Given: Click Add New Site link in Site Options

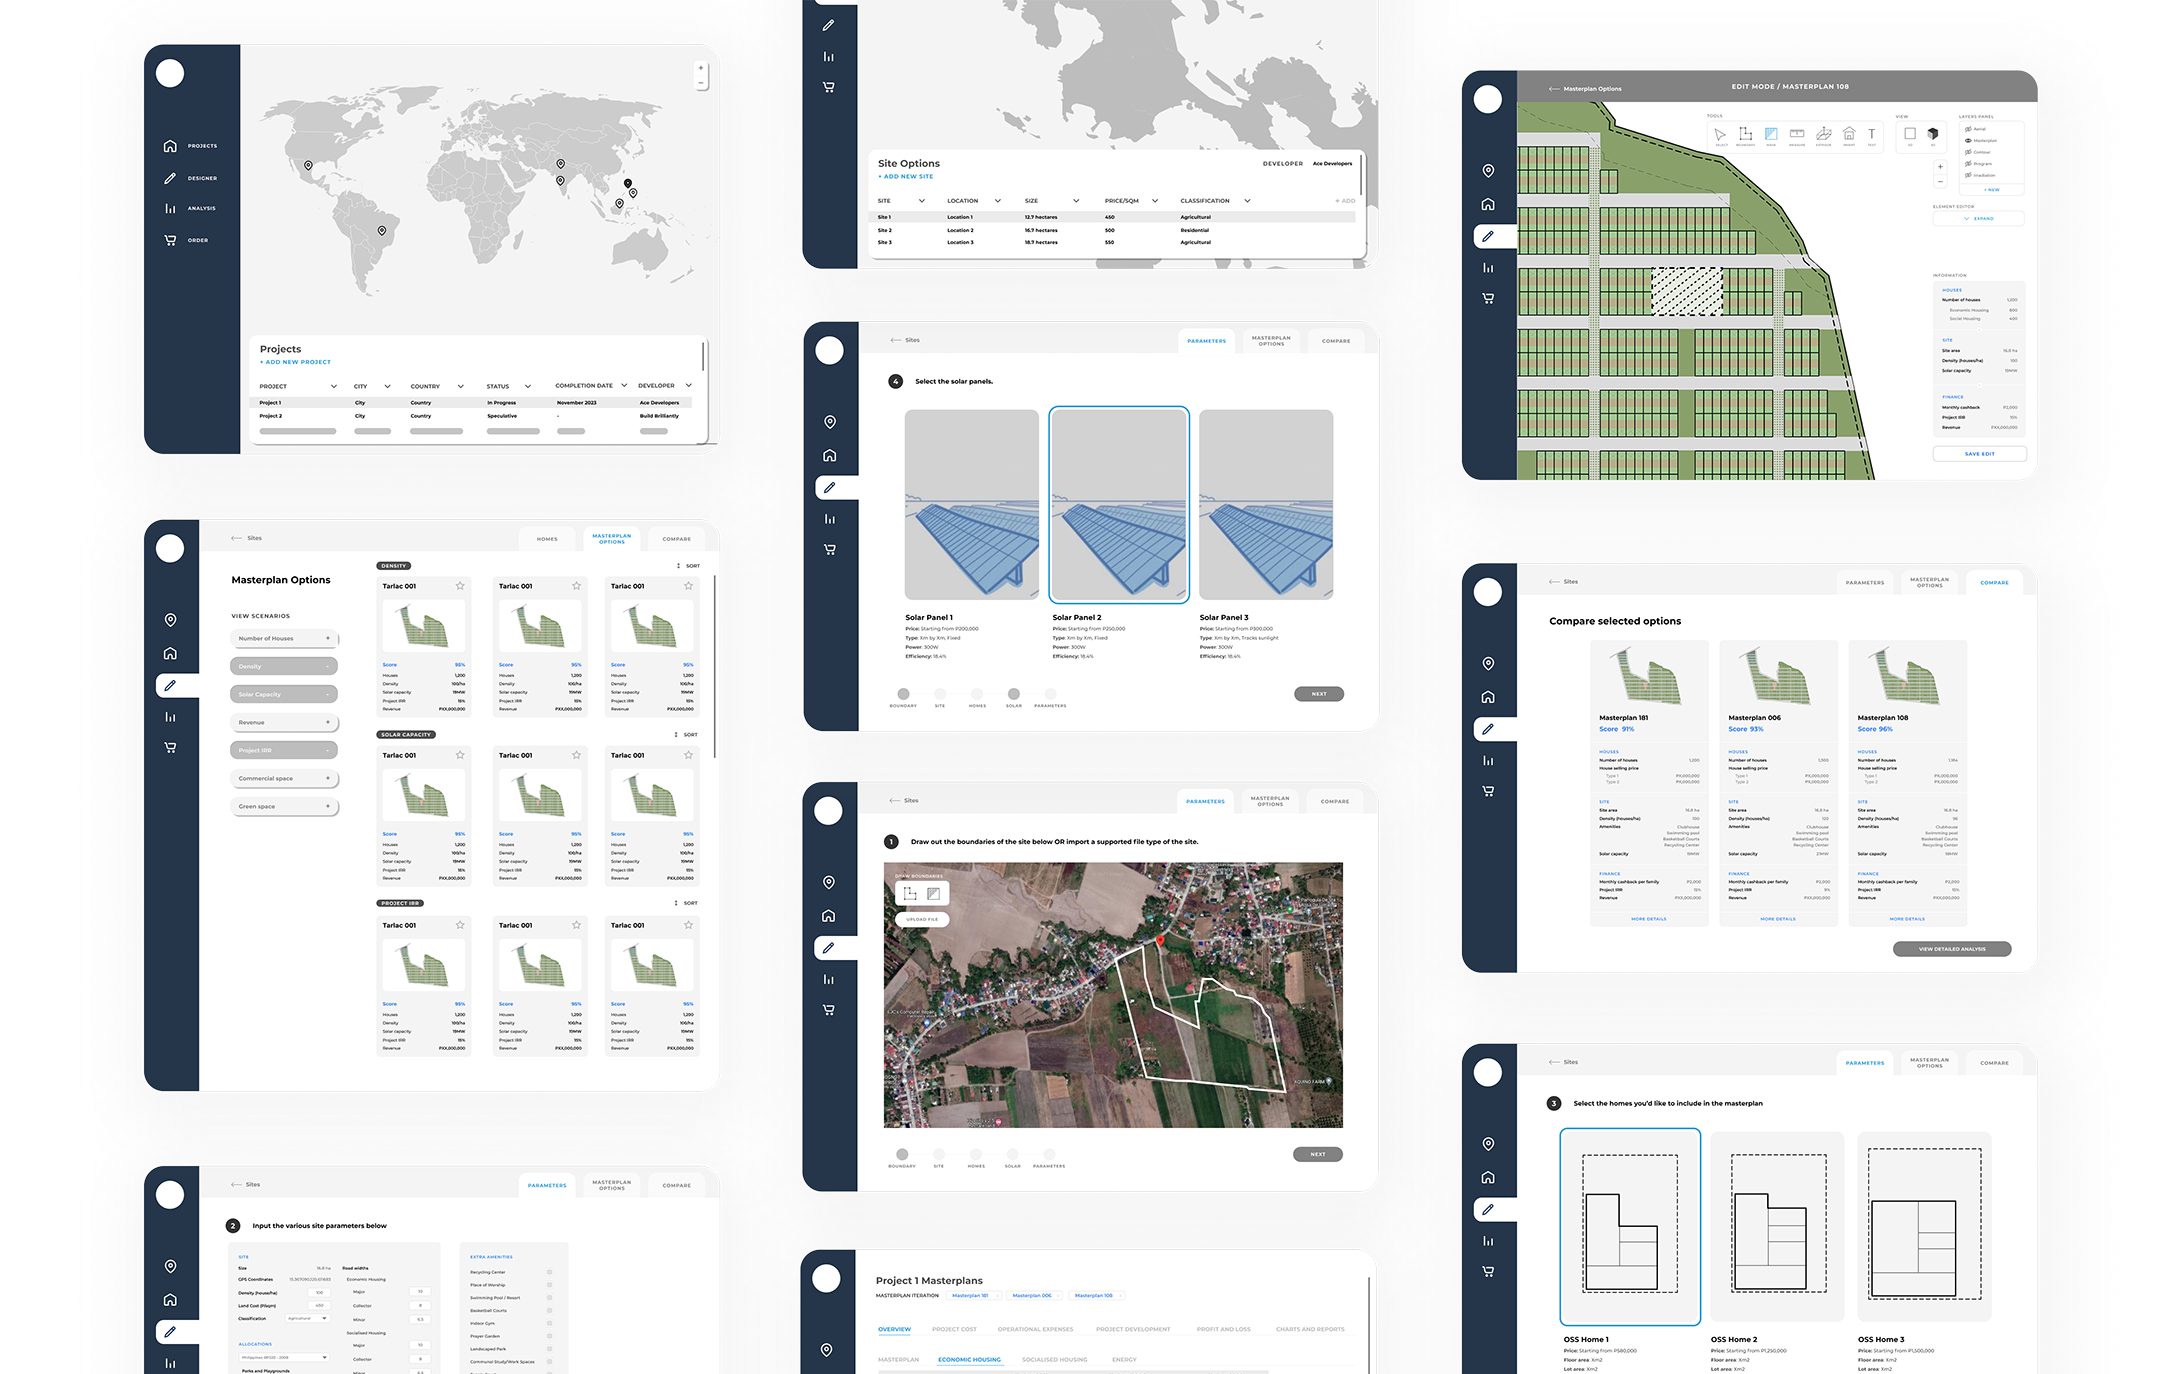Looking at the screenshot, I should 906,176.
